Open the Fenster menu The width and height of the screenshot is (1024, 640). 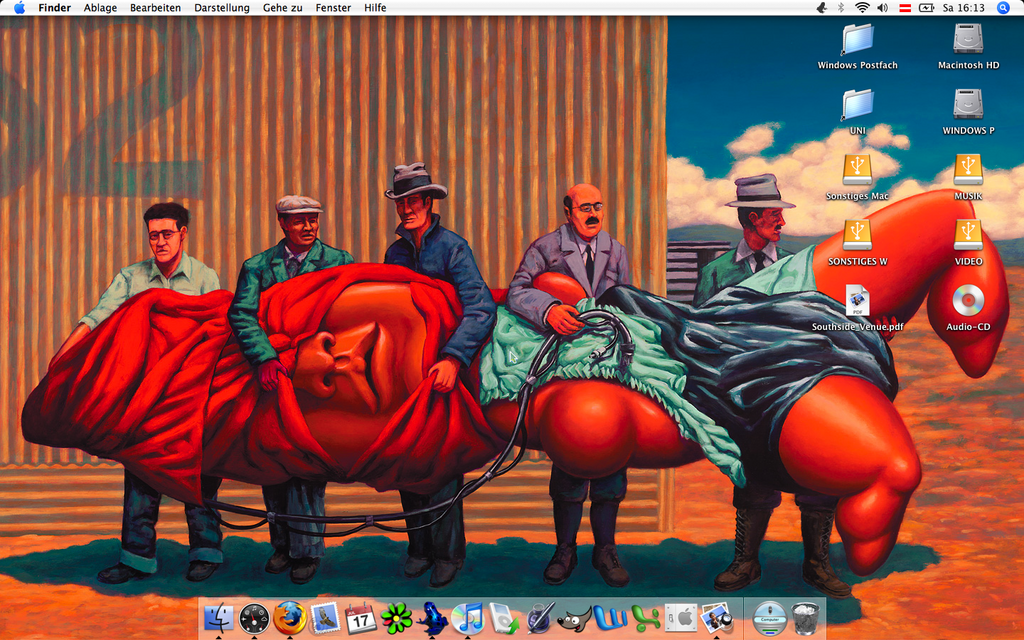[333, 8]
